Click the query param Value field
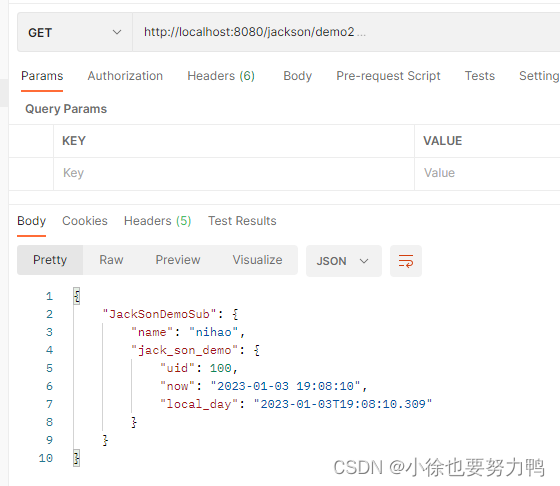560x486 pixels. (x=487, y=174)
